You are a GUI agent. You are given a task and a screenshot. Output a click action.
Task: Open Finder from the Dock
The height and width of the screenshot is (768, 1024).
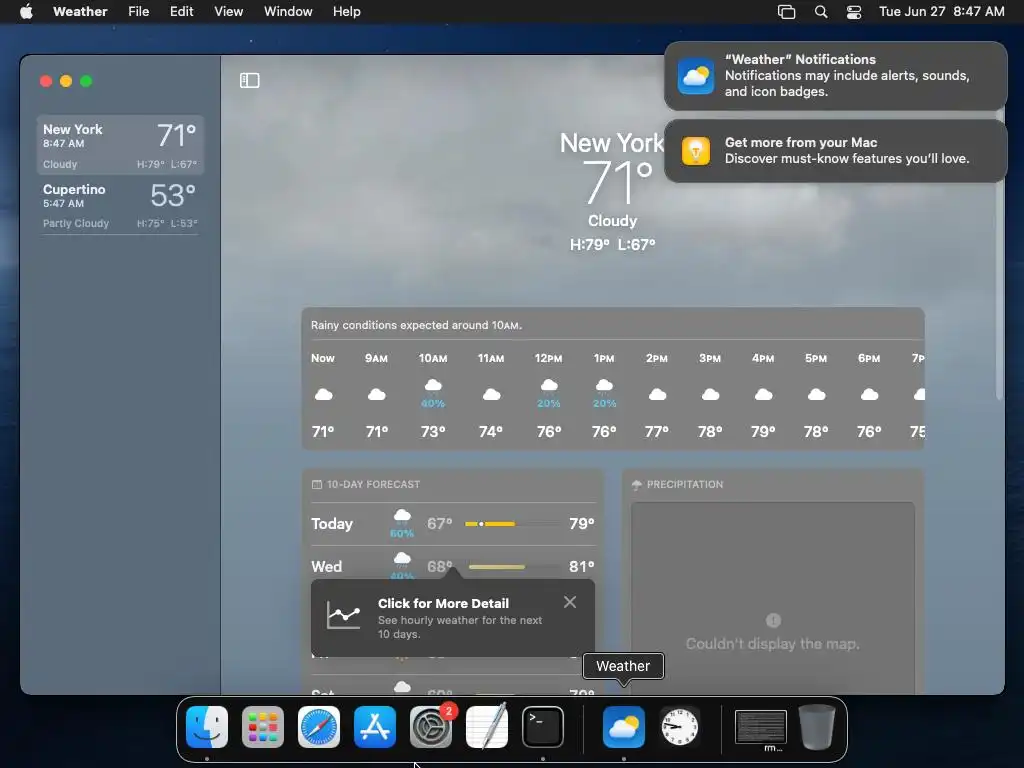pos(206,727)
